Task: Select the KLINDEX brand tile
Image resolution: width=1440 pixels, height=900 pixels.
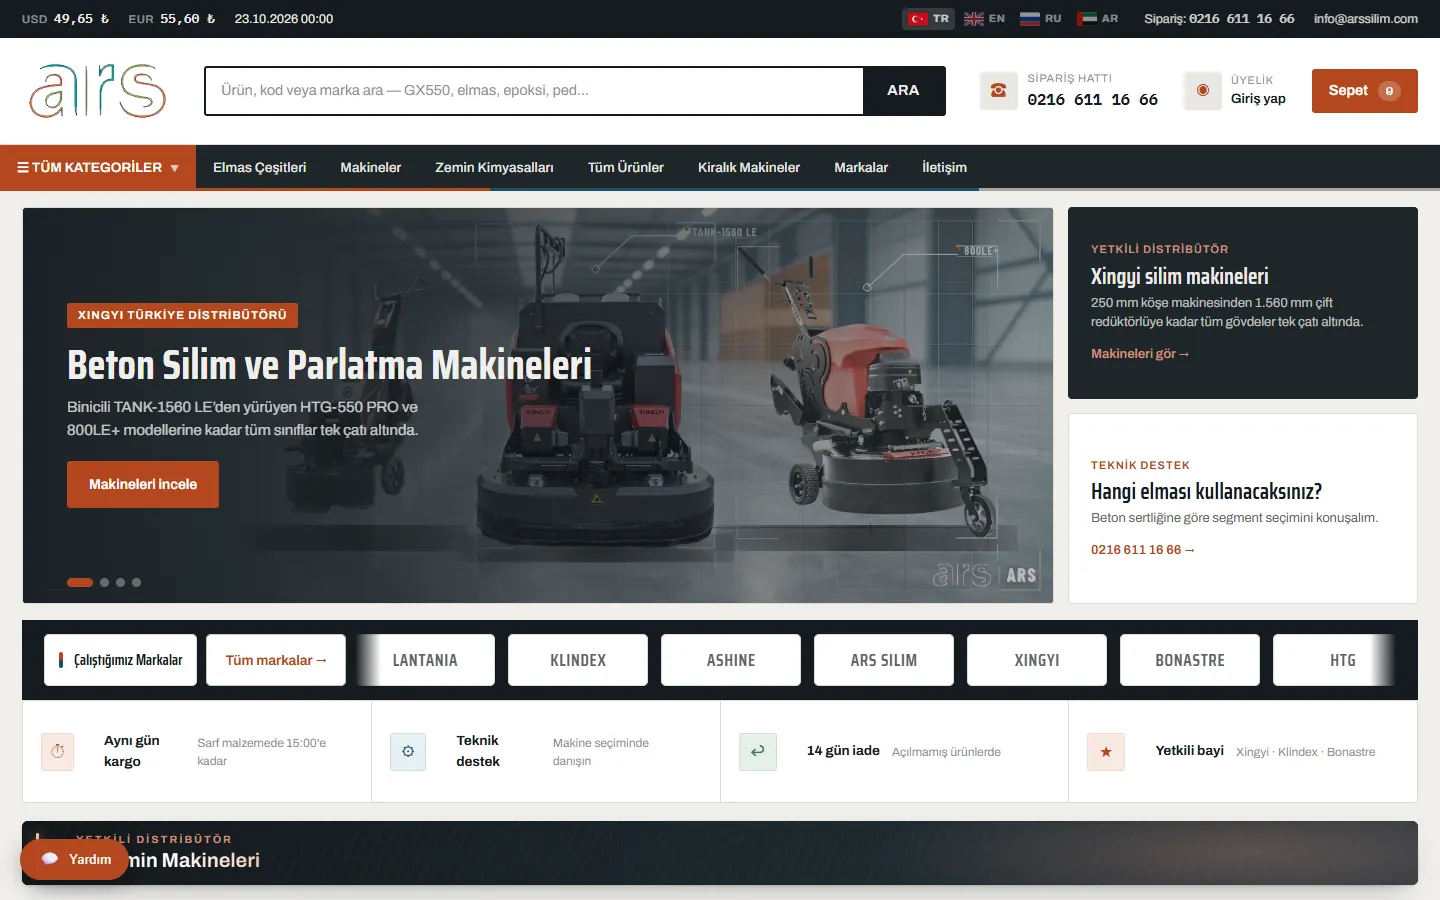Action: [x=578, y=660]
